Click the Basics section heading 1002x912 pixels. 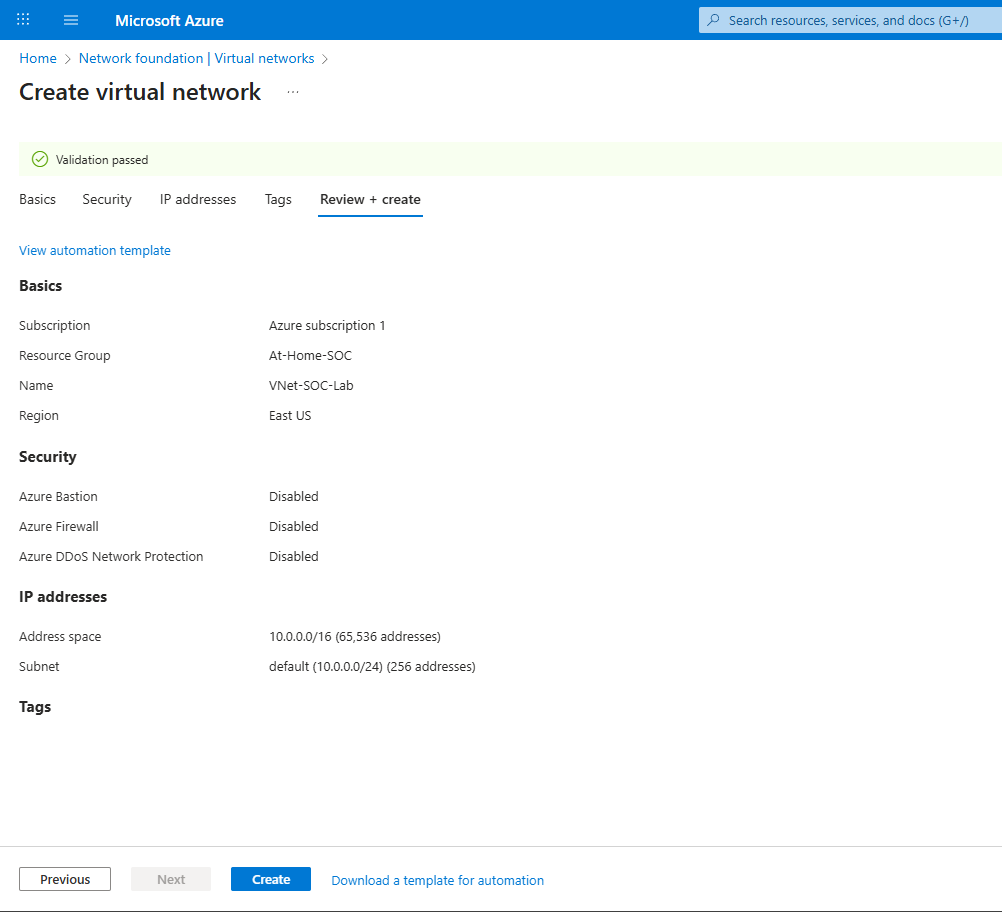(x=40, y=286)
